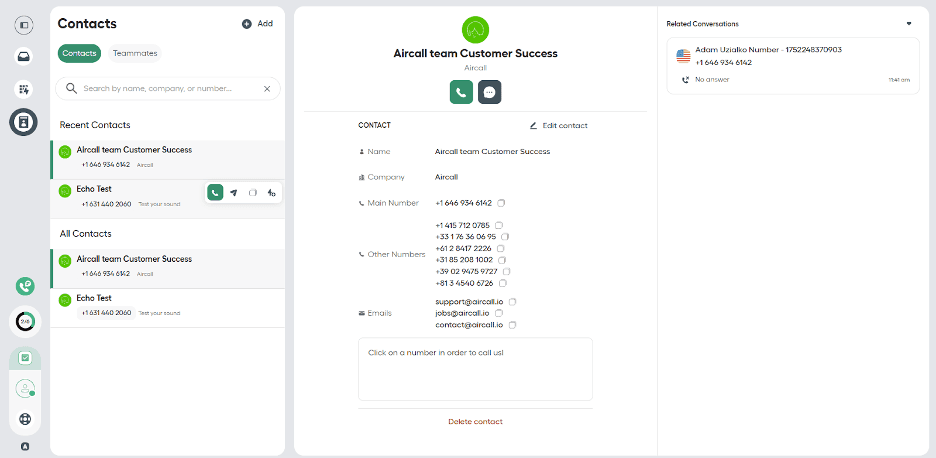The height and width of the screenshot is (458, 936).
Task: Click Delete contact link
Action: coord(475,421)
